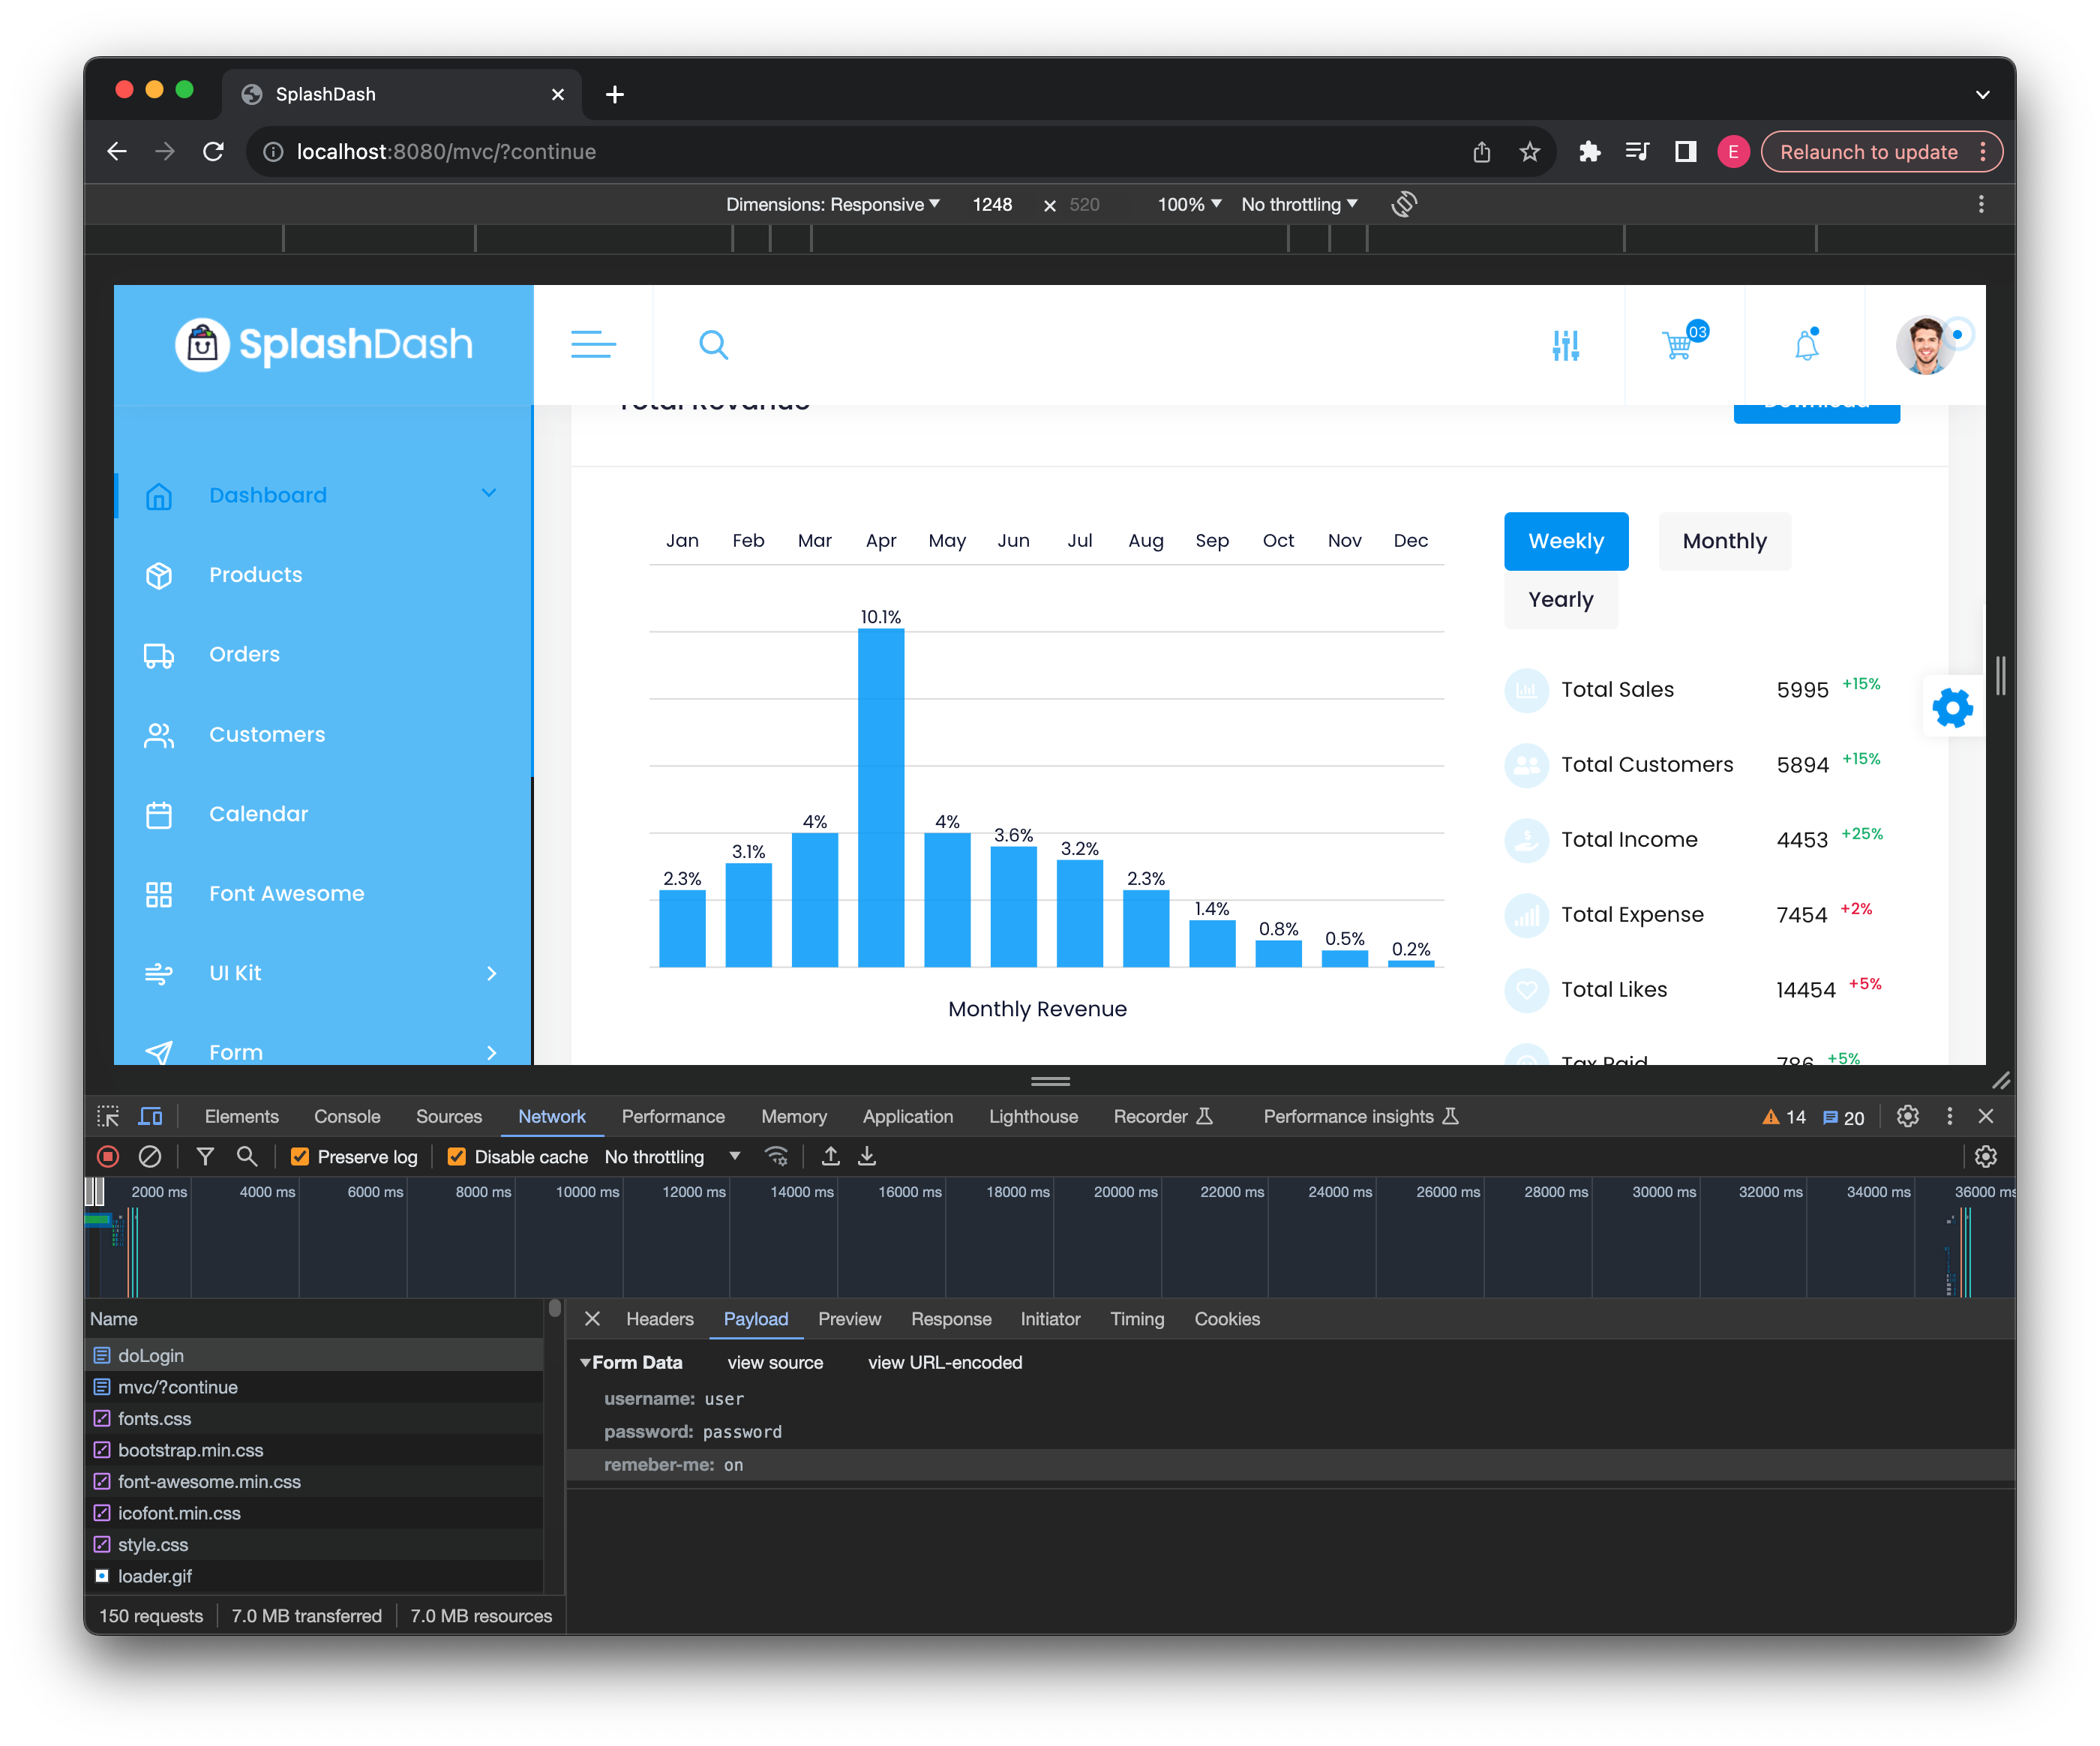Open network panel settings gear
2100x1746 pixels.
[x=1985, y=1157]
